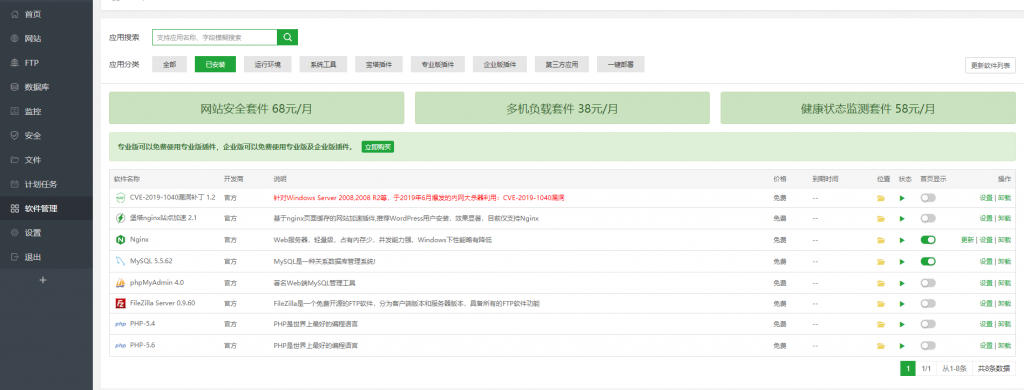This screenshot has width=1024, height=390.
Task: Enable homepage display for CVE-2019-1040 patch
Action: [927, 198]
